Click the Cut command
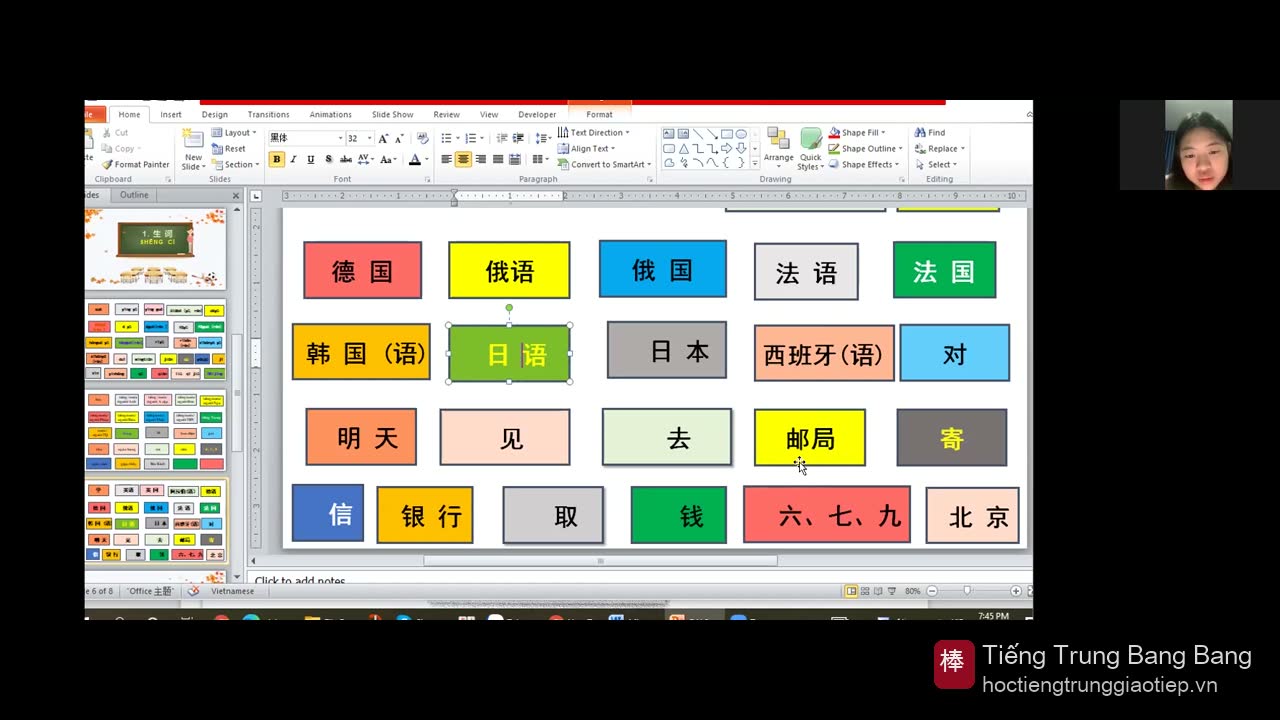 click(114, 132)
